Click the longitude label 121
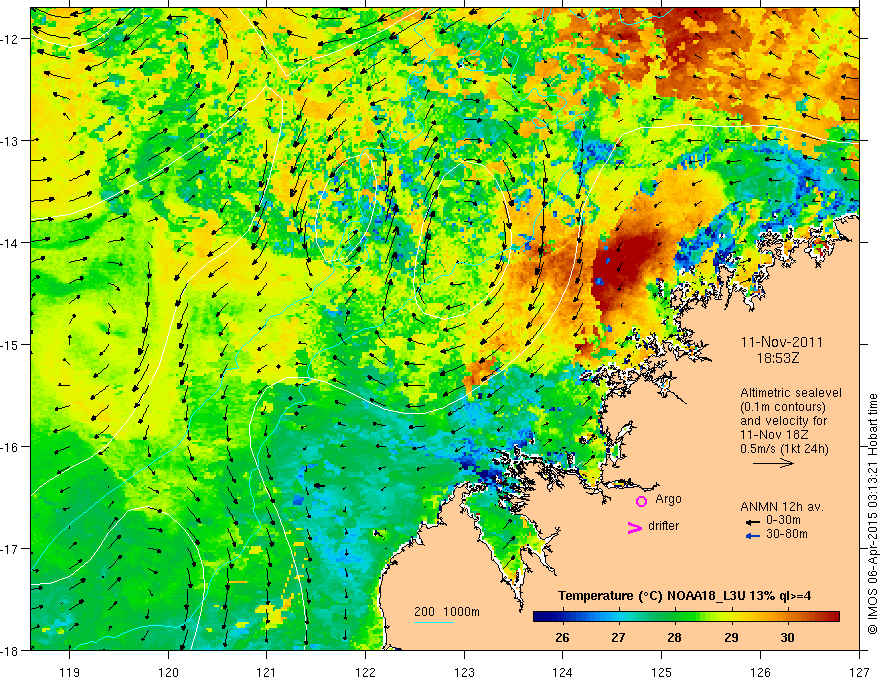Viewport: 880px width, 680px height. click(267, 673)
